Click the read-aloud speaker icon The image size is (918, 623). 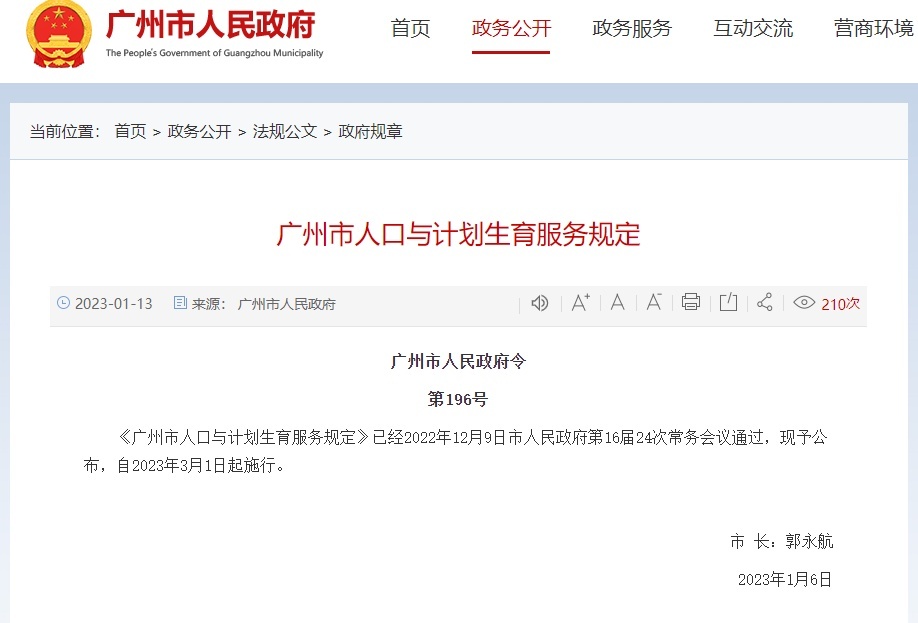point(540,303)
